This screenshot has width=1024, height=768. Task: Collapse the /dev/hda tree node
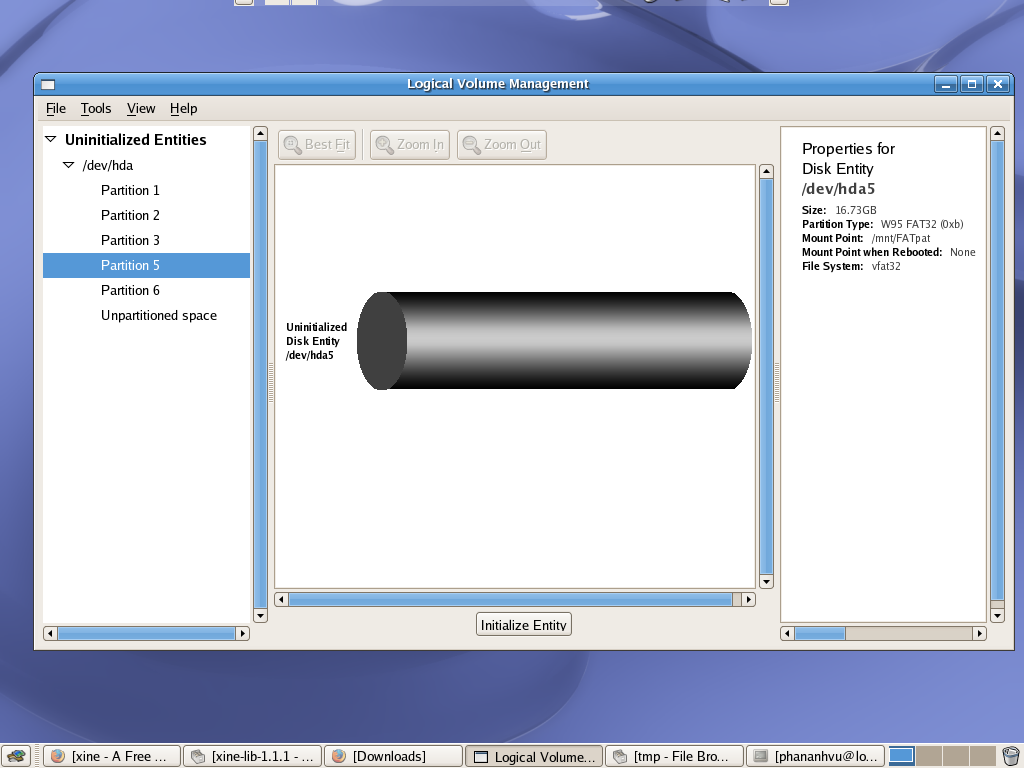68,165
